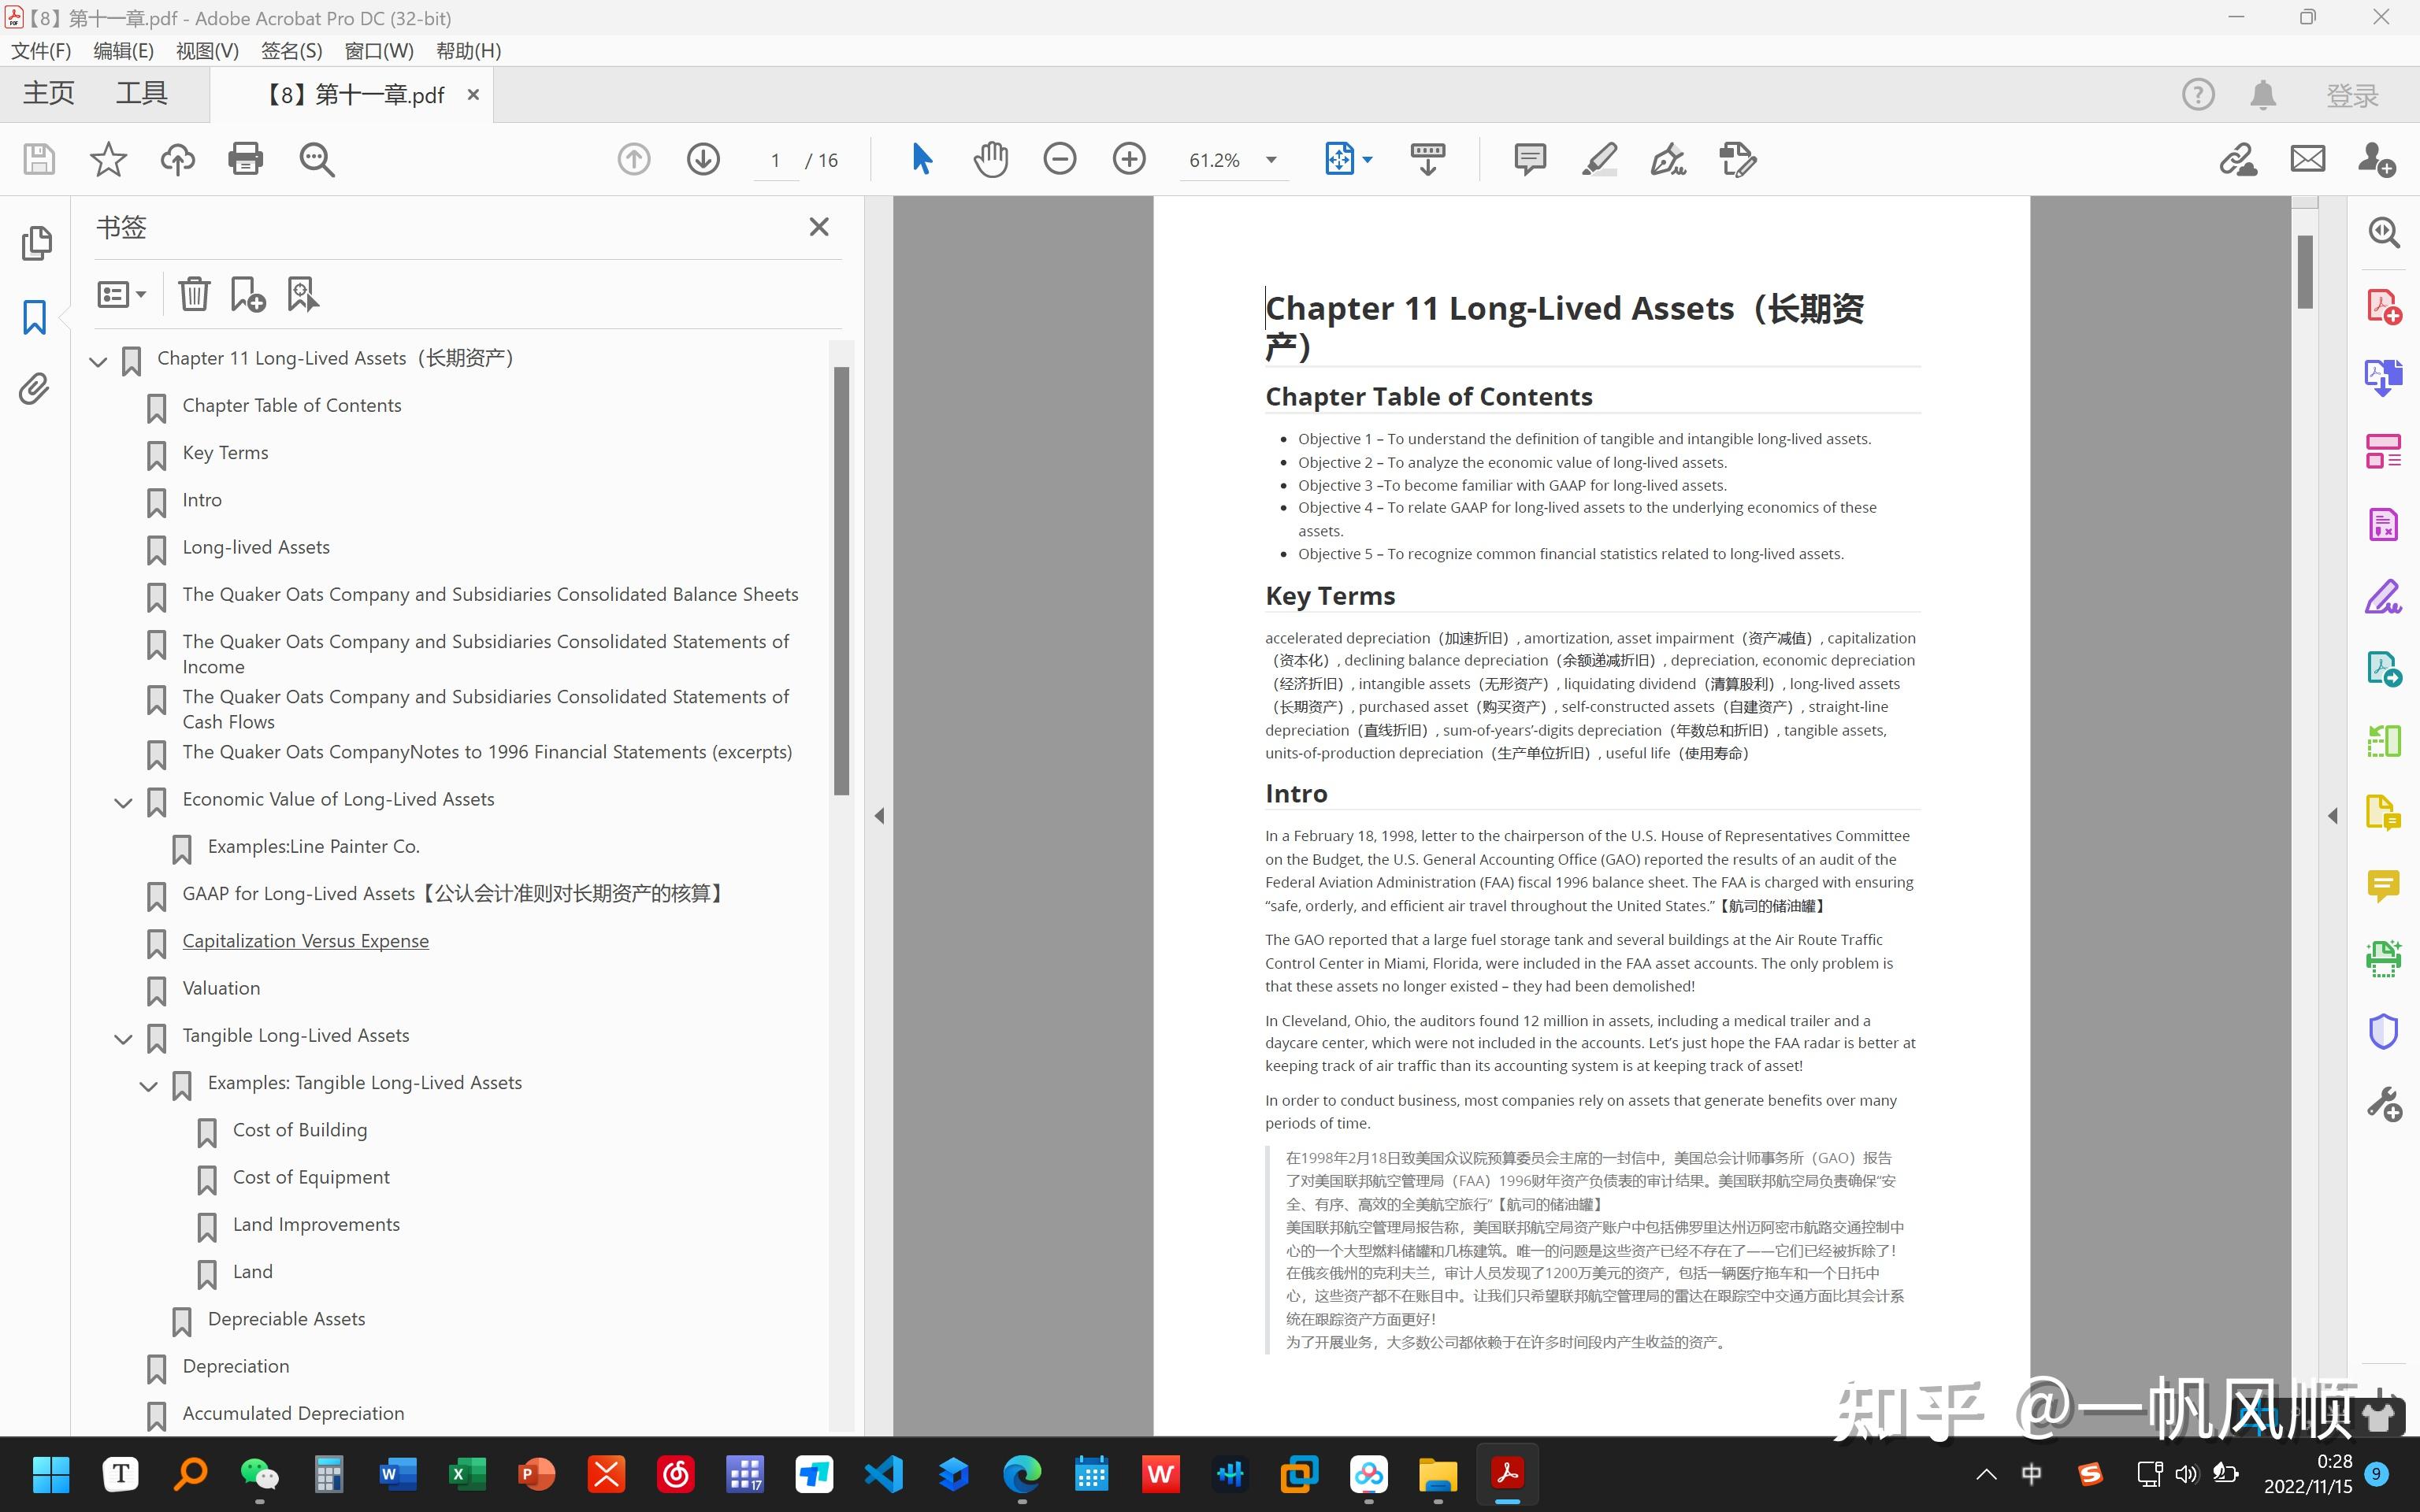Delete the selected bookmark
The width and height of the screenshot is (2420, 1512).
point(194,293)
